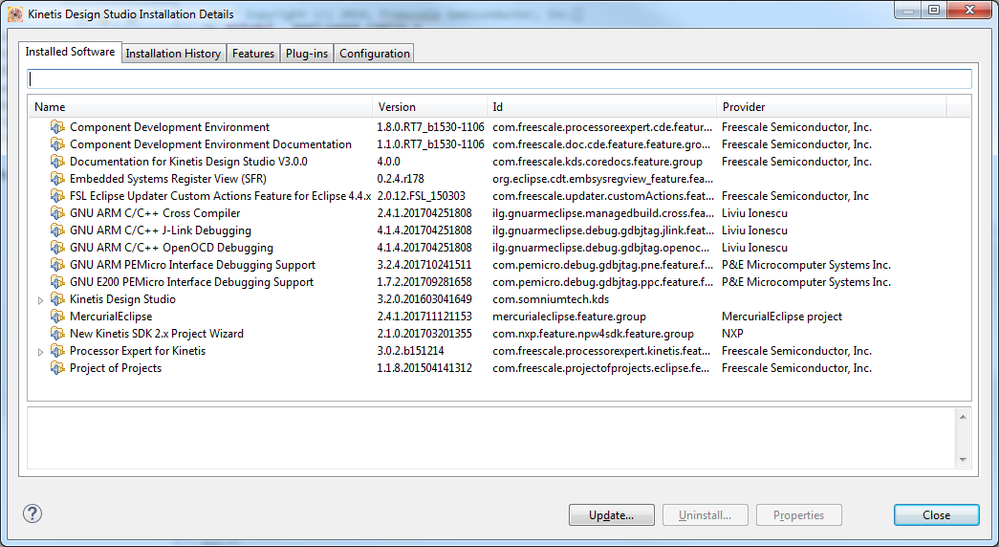Click the Processor Expert for Kinetis icon
This screenshot has height=547, width=999.
pyautogui.click(x=57, y=351)
